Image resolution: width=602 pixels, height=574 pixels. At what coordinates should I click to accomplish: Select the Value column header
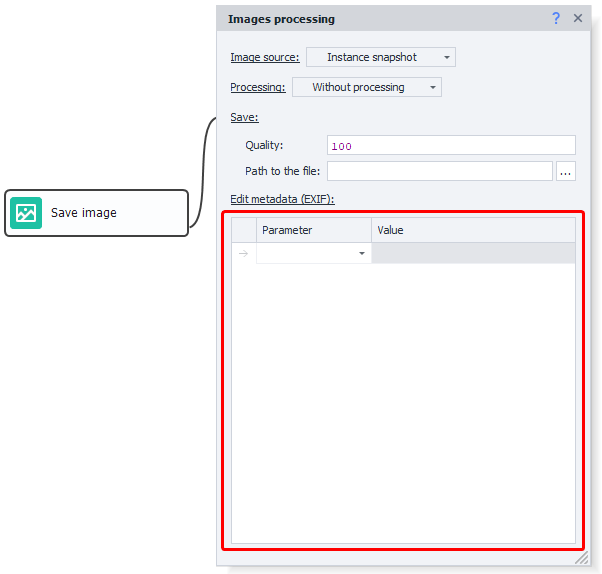tap(473, 230)
